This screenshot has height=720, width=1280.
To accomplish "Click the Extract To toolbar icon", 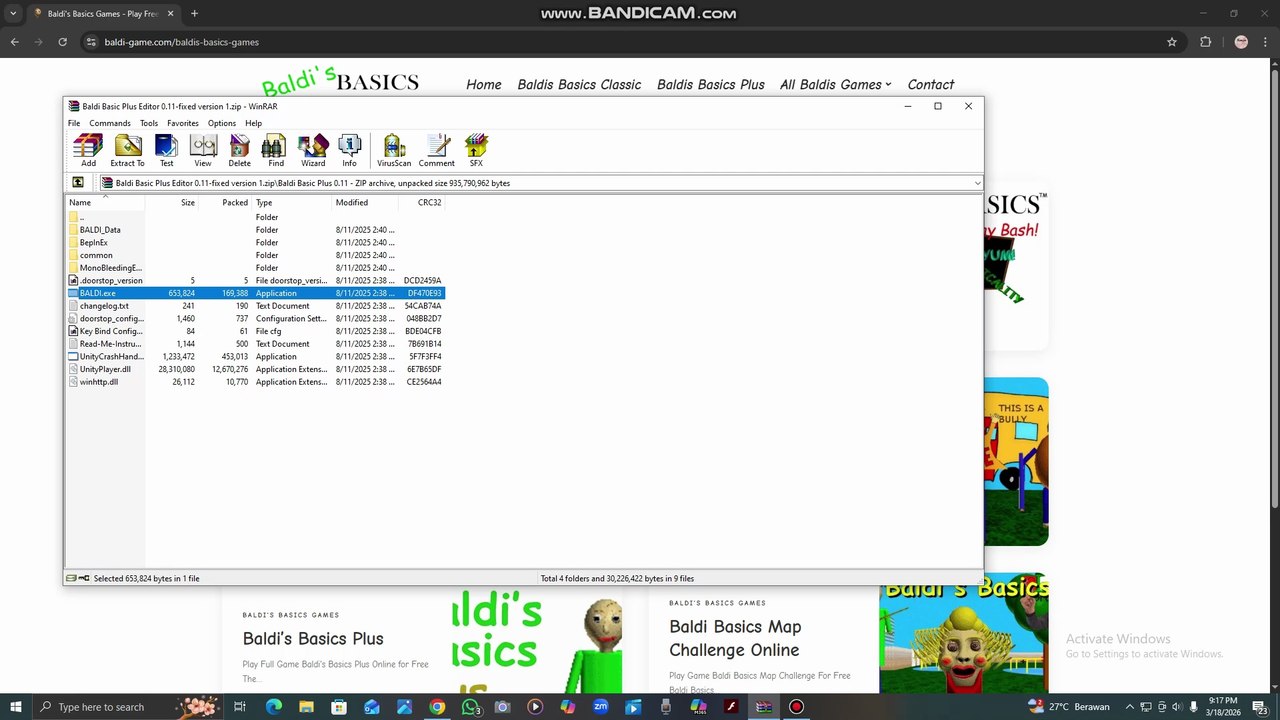I will point(127,150).
